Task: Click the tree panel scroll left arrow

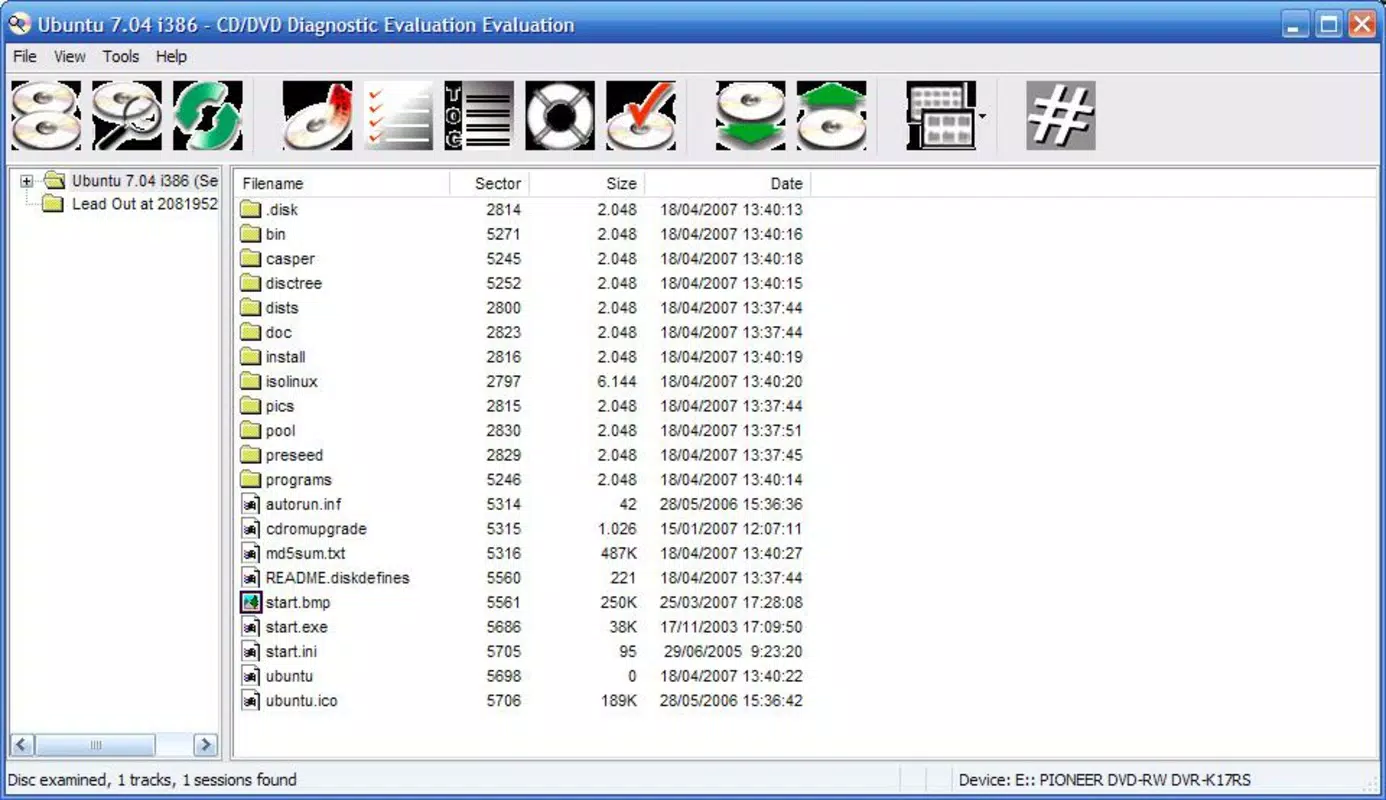Action: (x=22, y=745)
